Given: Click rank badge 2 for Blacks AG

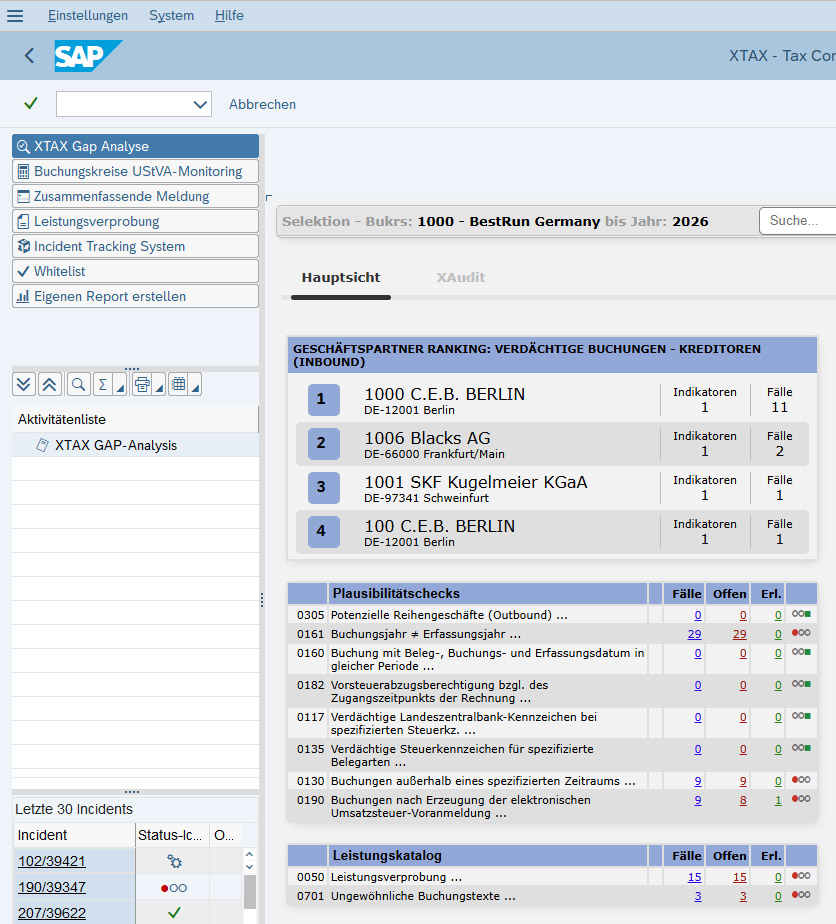Looking at the screenshot, I should click(323, 444).
